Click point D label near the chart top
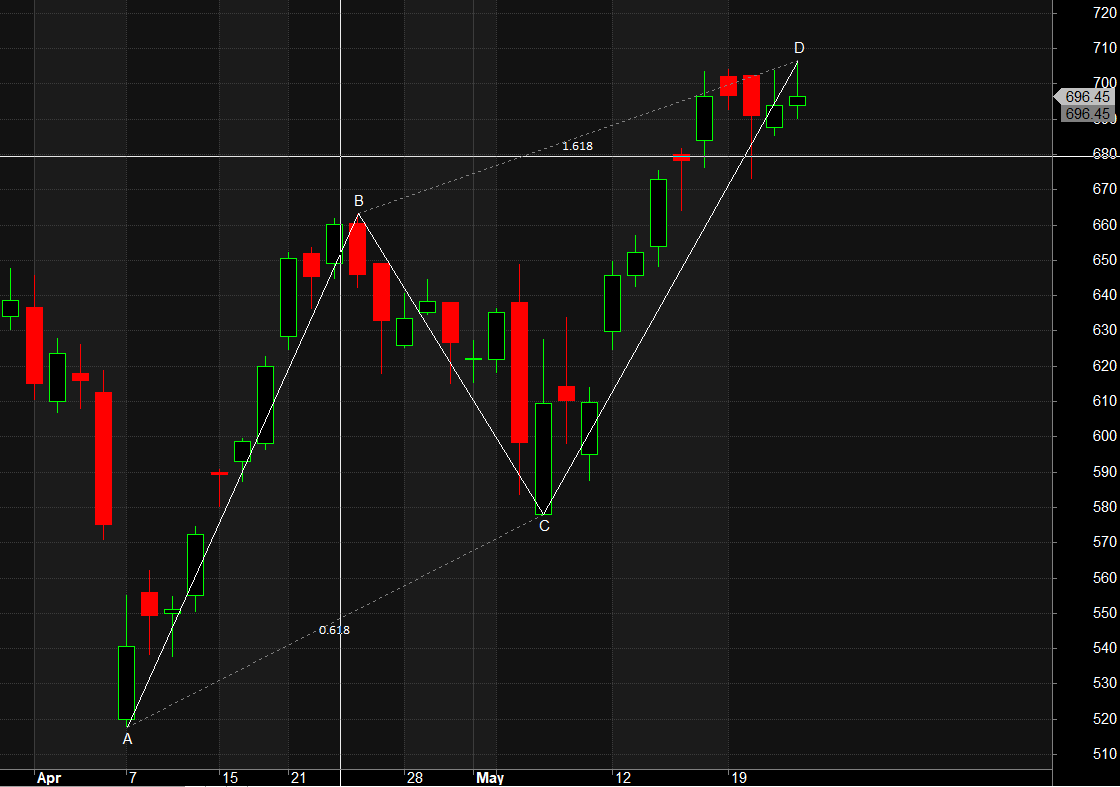Screen dimensions: 1120x787 (x=798, y=47)
